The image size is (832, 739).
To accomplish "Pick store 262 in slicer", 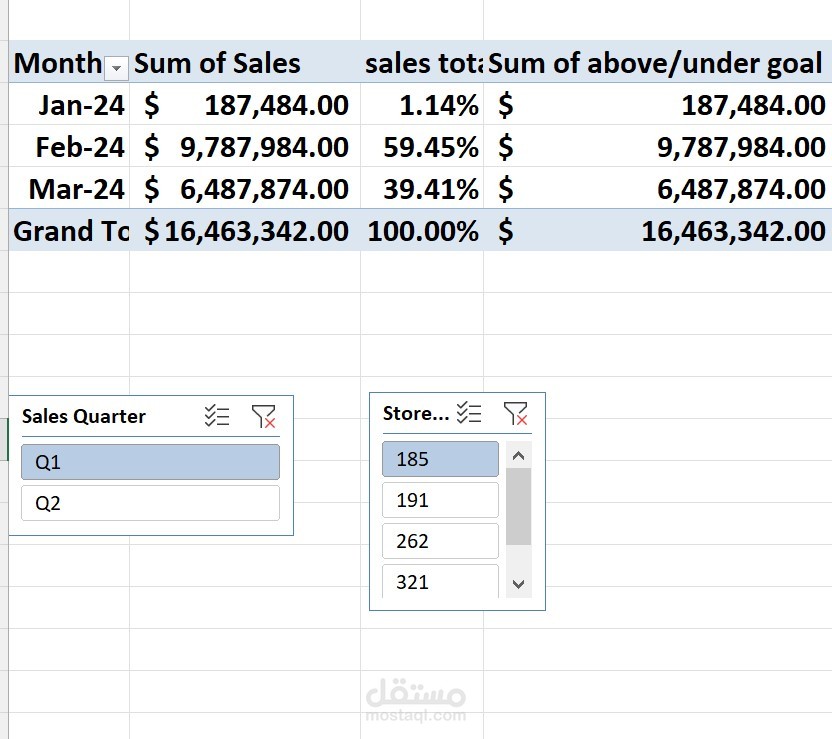I will [440, 541].
